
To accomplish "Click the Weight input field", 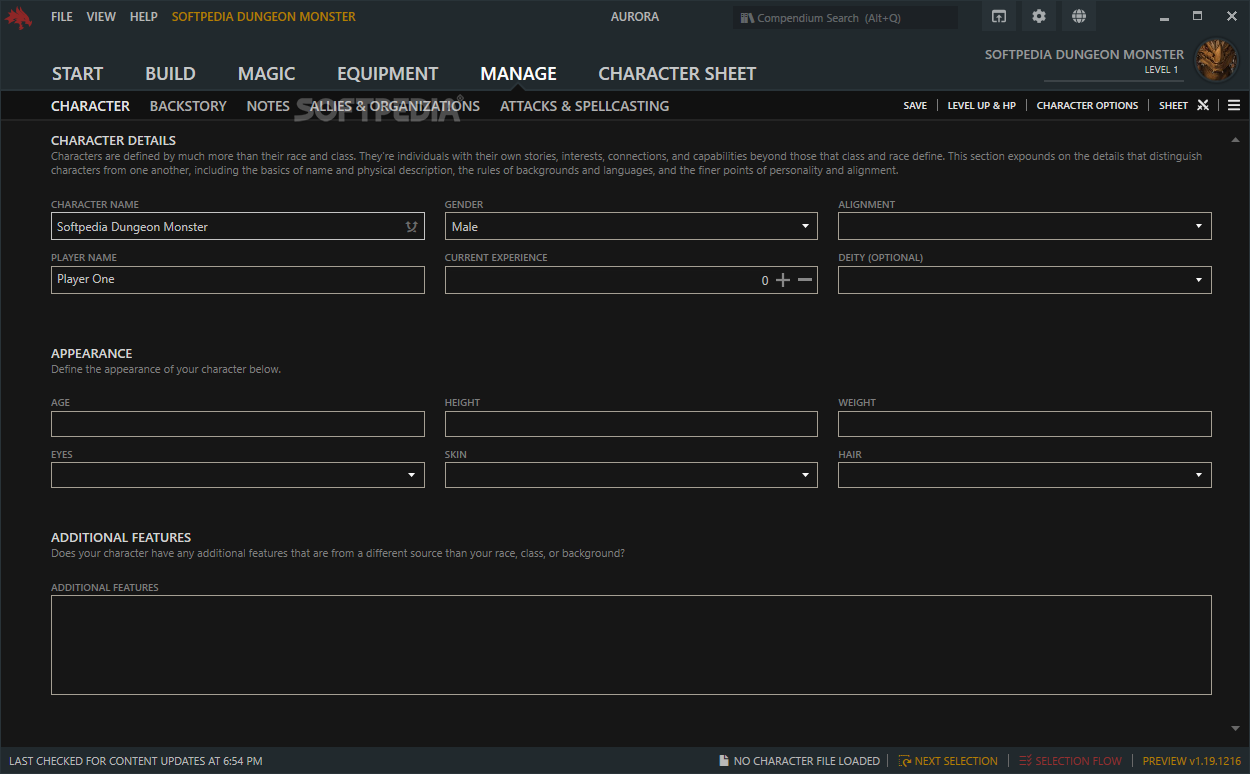I will point(1025,424).
